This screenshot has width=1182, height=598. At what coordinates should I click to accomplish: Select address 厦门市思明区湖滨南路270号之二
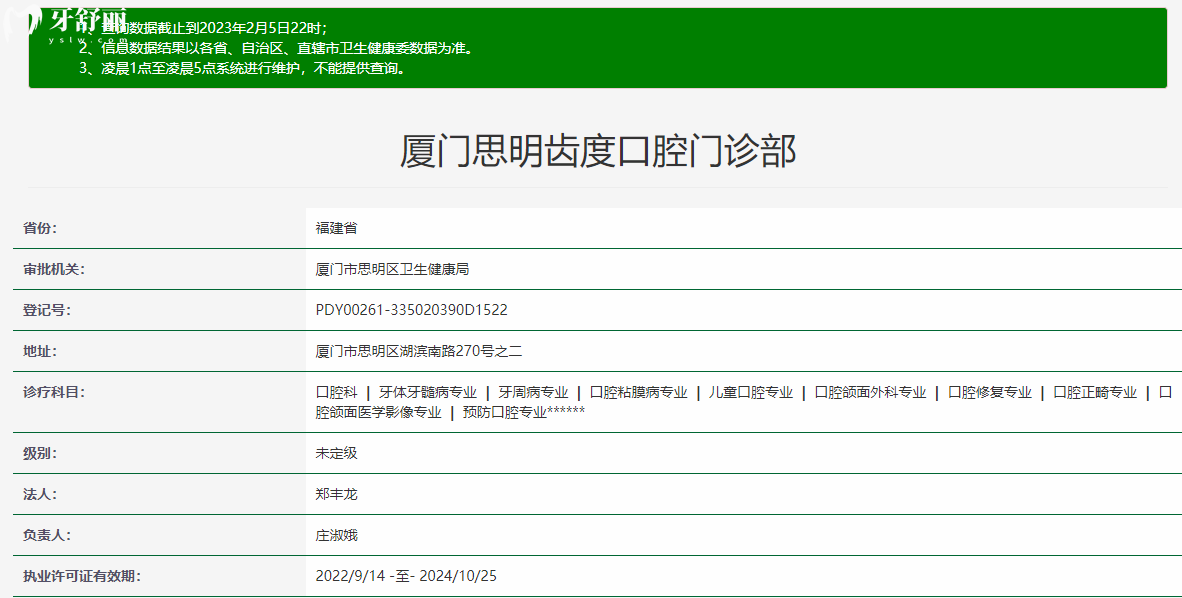pyautogui.click(x=418, y=351)
